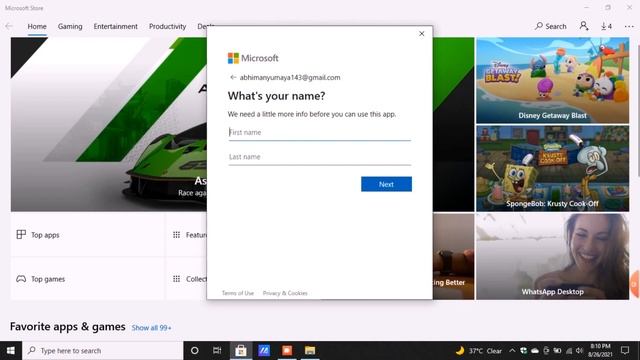Screen dimensions: 640x360
Task: Click the OneDrive cloud tray icon
Action: (535, 351)
